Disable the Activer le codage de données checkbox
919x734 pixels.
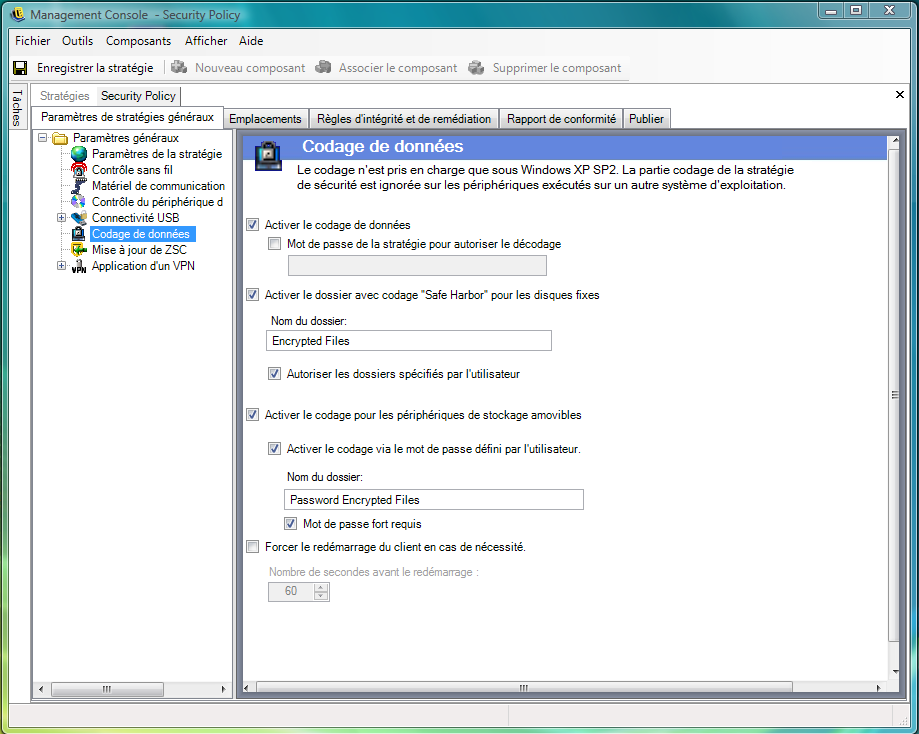pos(252,225)
